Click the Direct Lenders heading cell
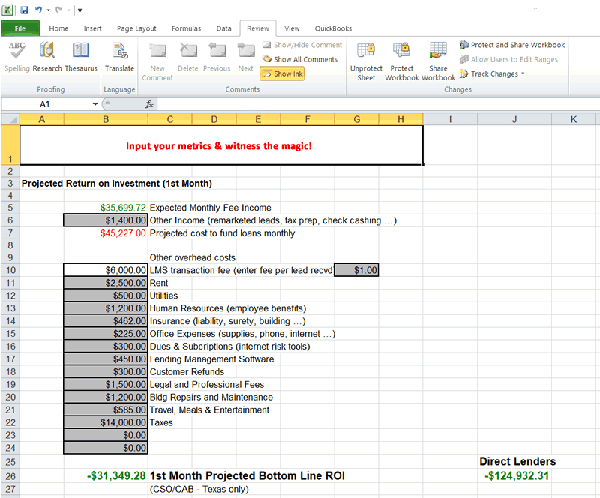 pyautogui.click(x=517, y=461)
